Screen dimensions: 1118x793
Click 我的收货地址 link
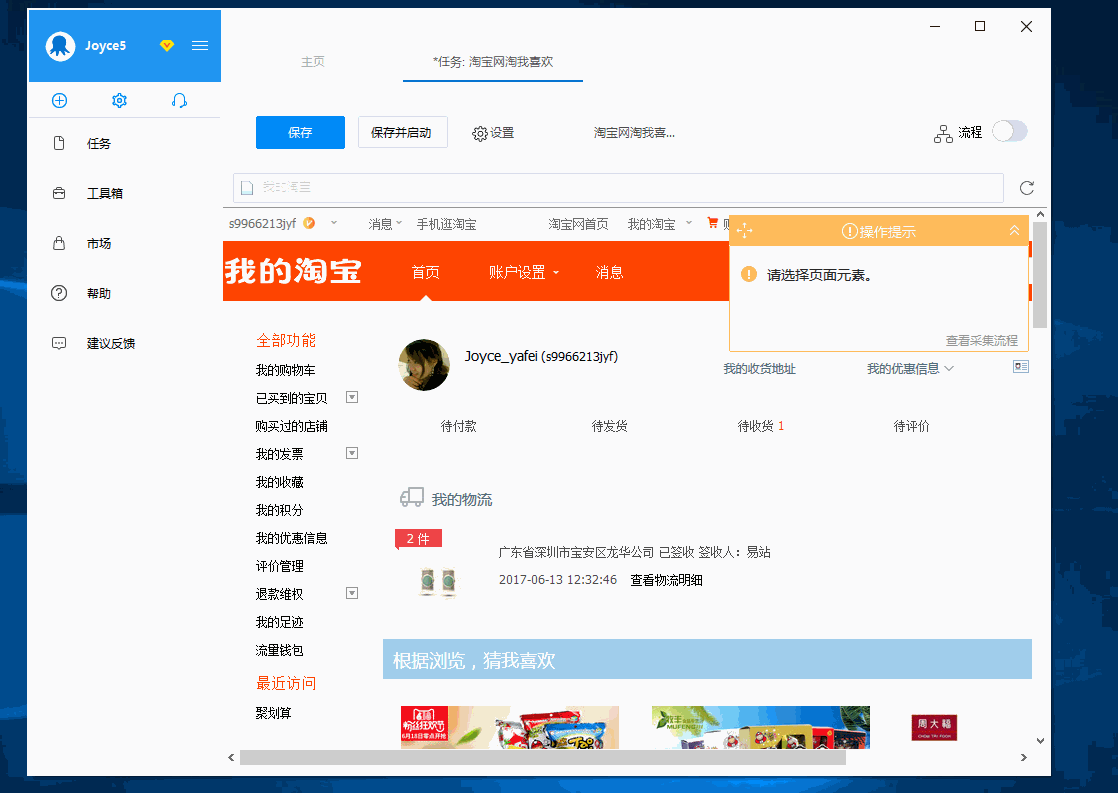click(x=759, y=369)
